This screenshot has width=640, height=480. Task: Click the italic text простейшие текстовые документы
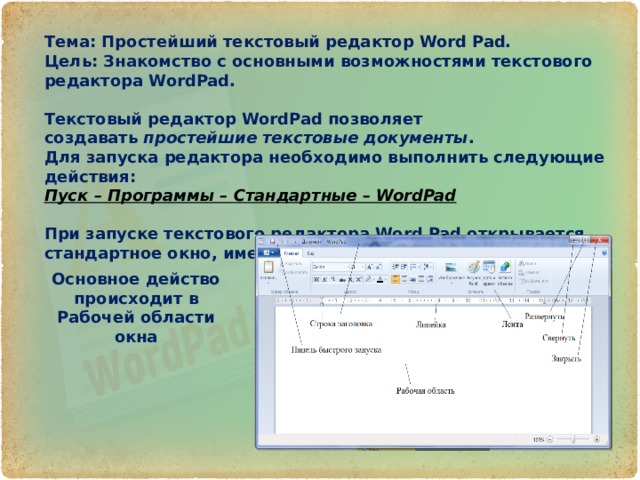point(305,138)
